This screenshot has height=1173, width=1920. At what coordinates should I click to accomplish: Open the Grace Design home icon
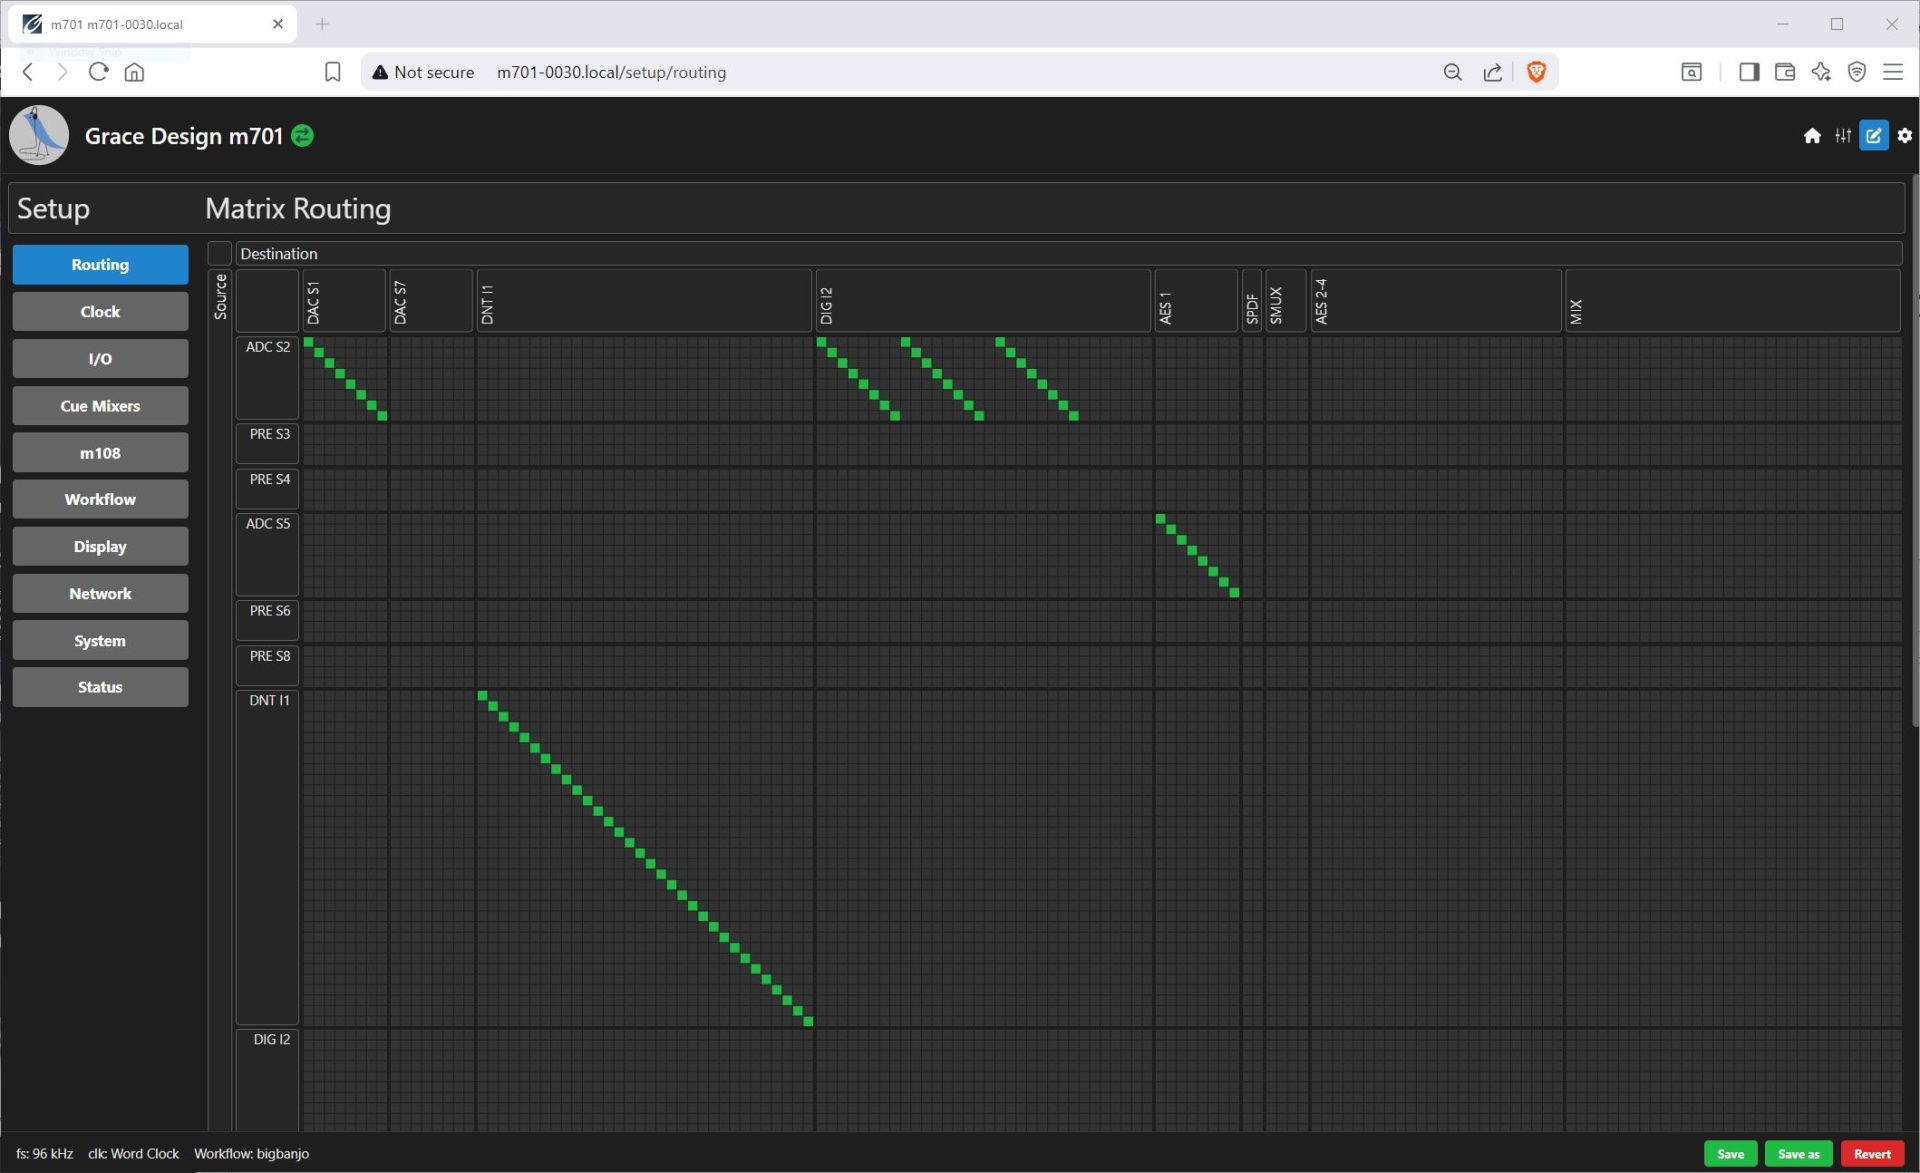click(x=1812, y=136)
